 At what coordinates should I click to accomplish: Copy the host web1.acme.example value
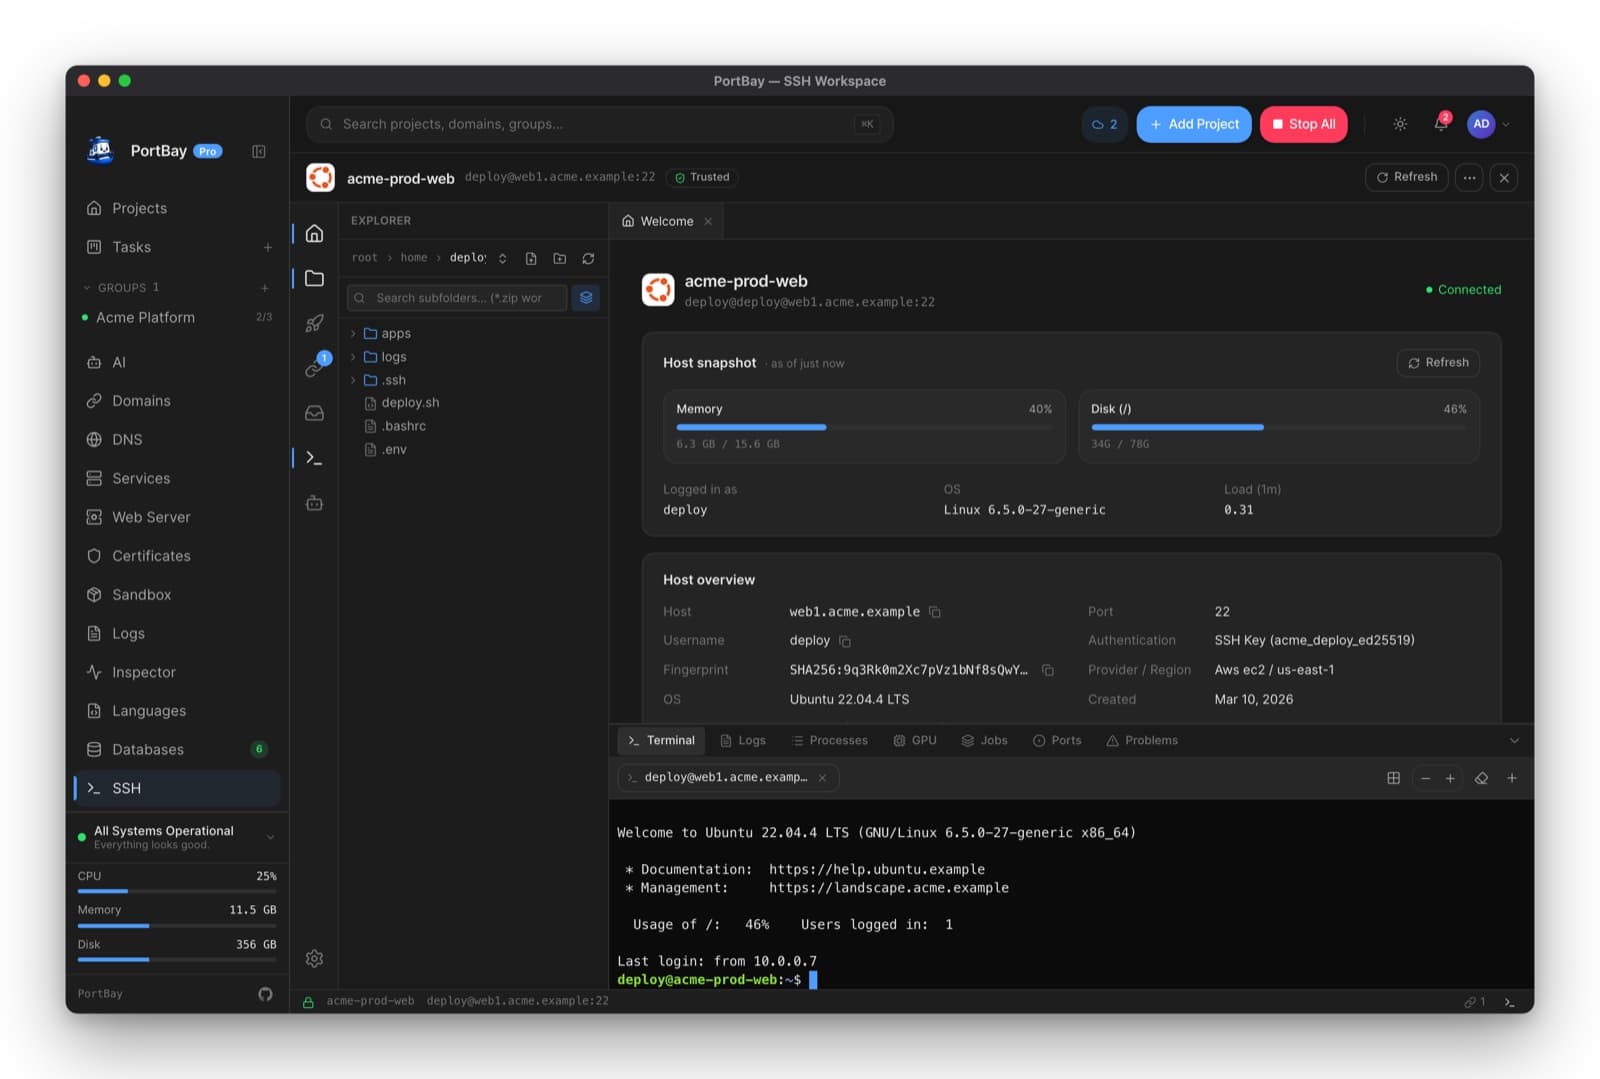(934, 611)
